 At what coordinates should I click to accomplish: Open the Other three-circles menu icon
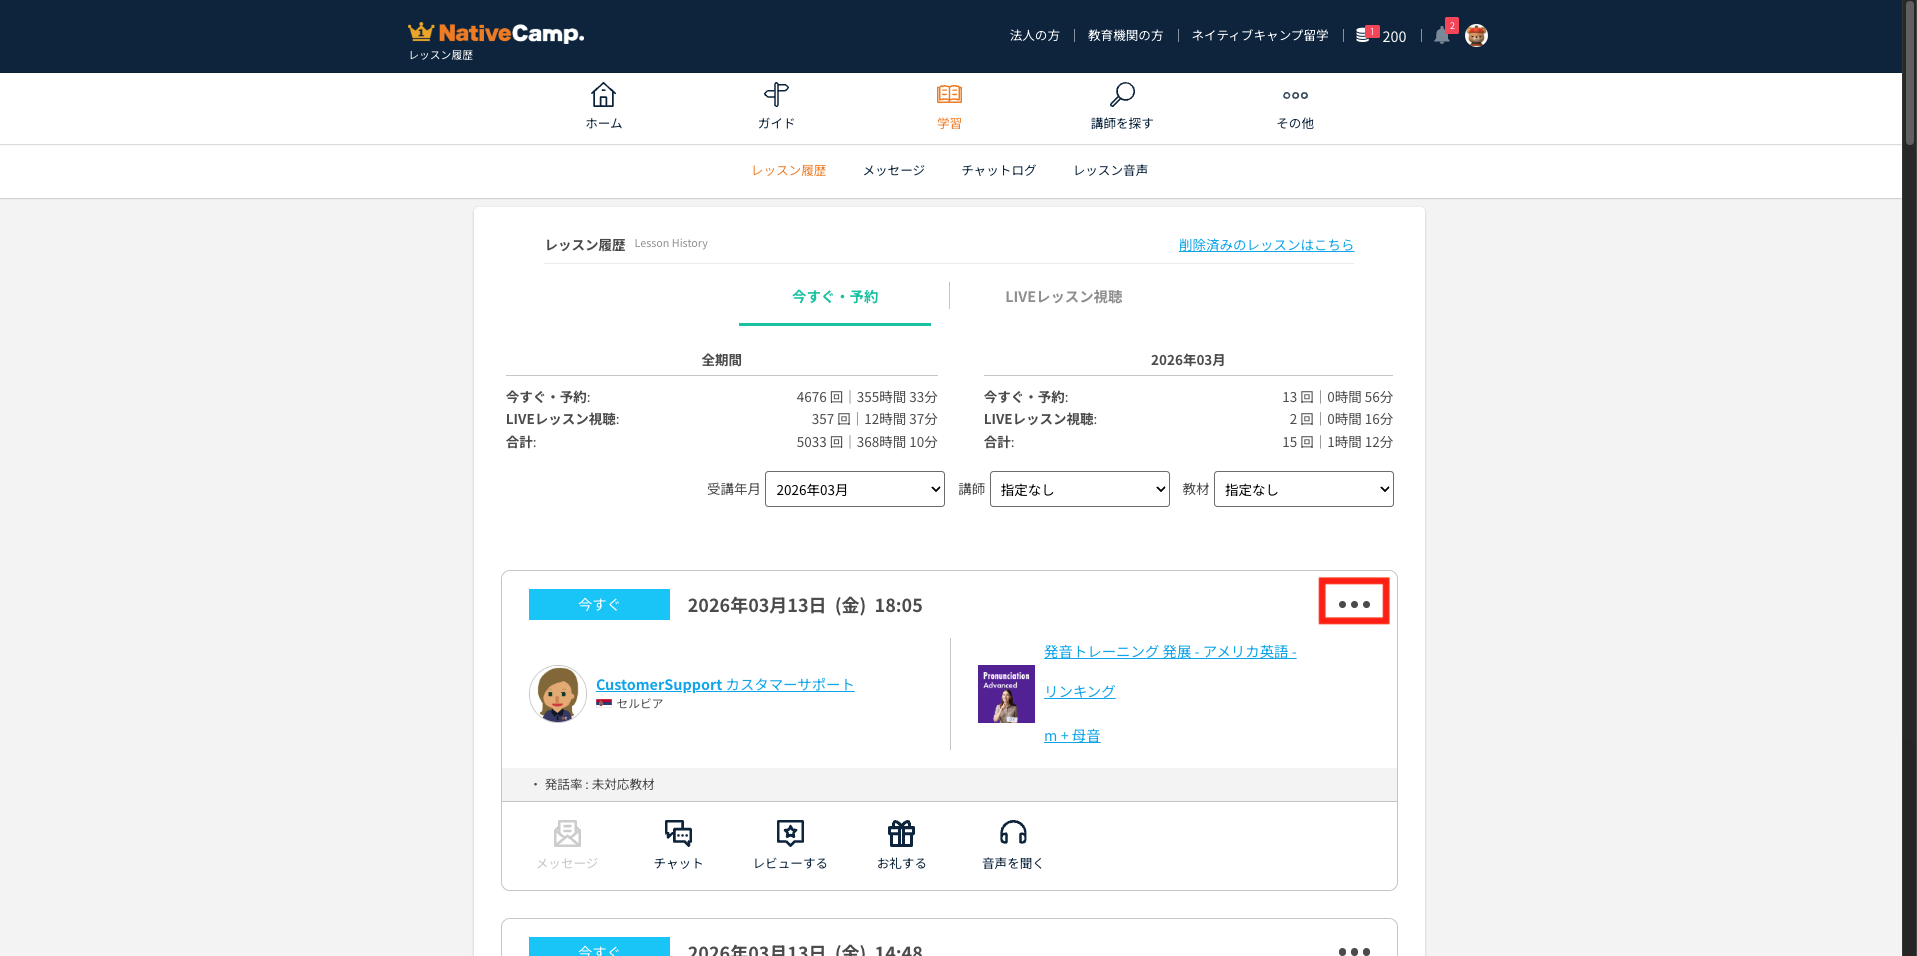pos(1295,95)
